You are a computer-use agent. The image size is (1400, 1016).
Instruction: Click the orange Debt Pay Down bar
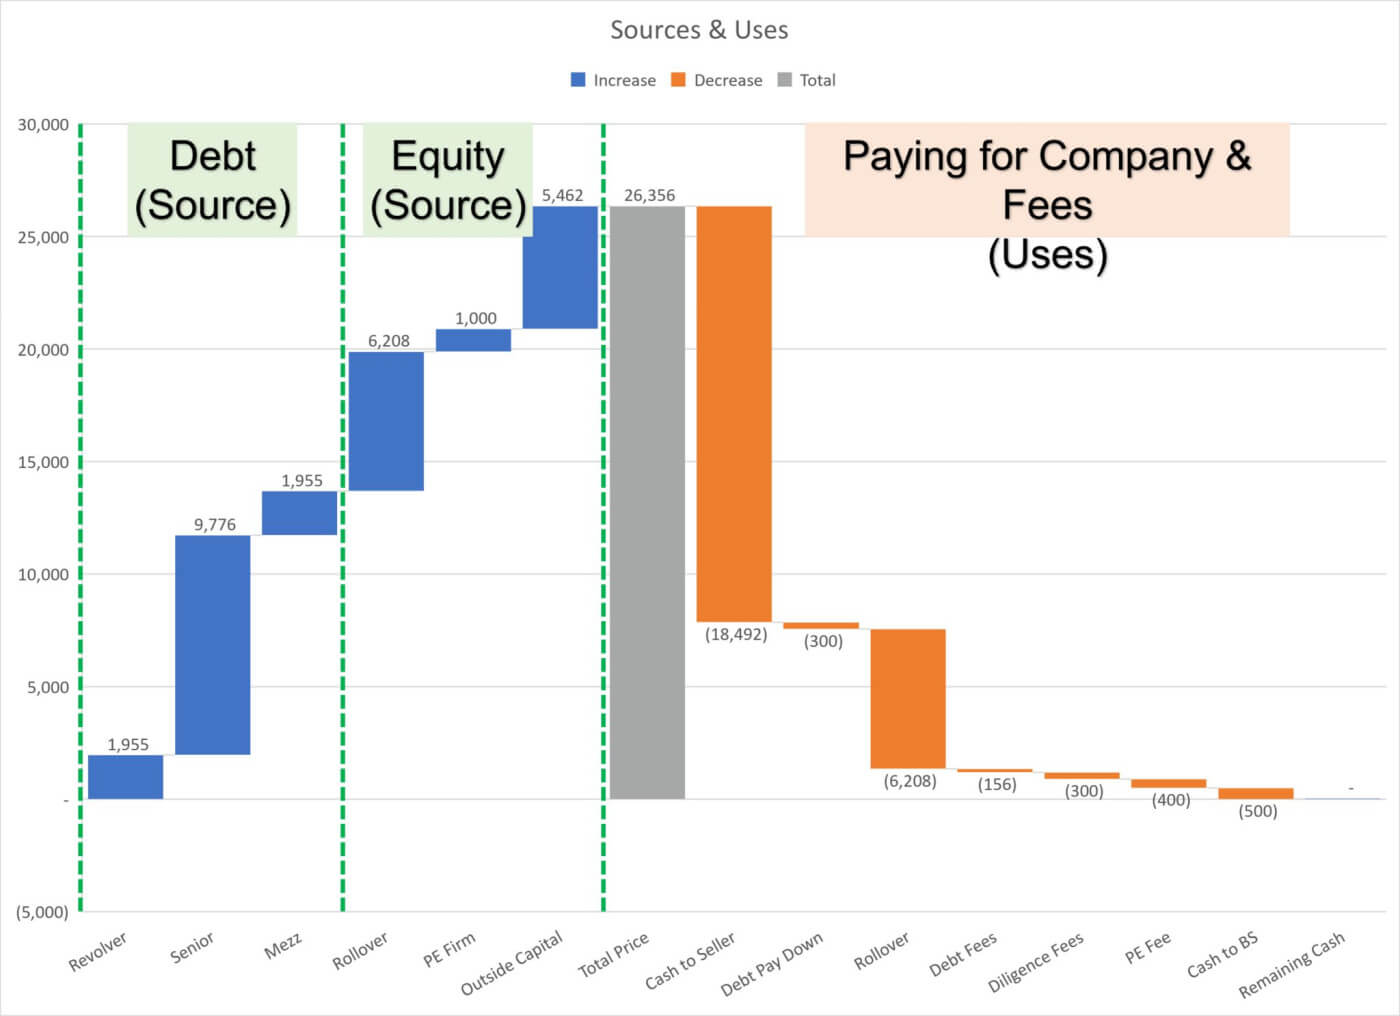(821, 626)
